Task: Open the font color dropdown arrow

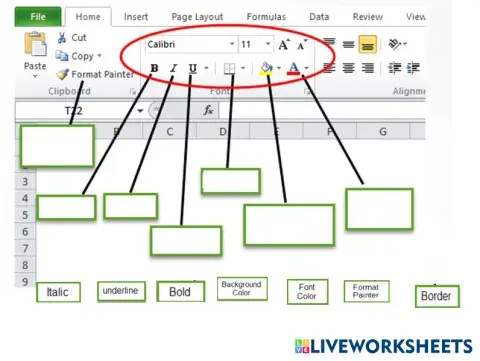Action: pos(306,68)
